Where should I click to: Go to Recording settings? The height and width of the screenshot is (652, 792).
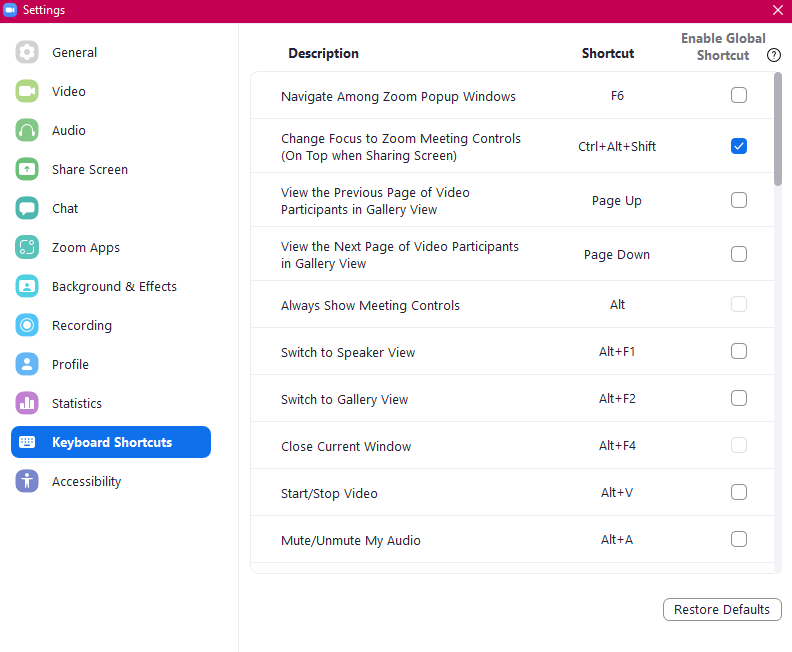pyautogui.click(x=111, y=325)
